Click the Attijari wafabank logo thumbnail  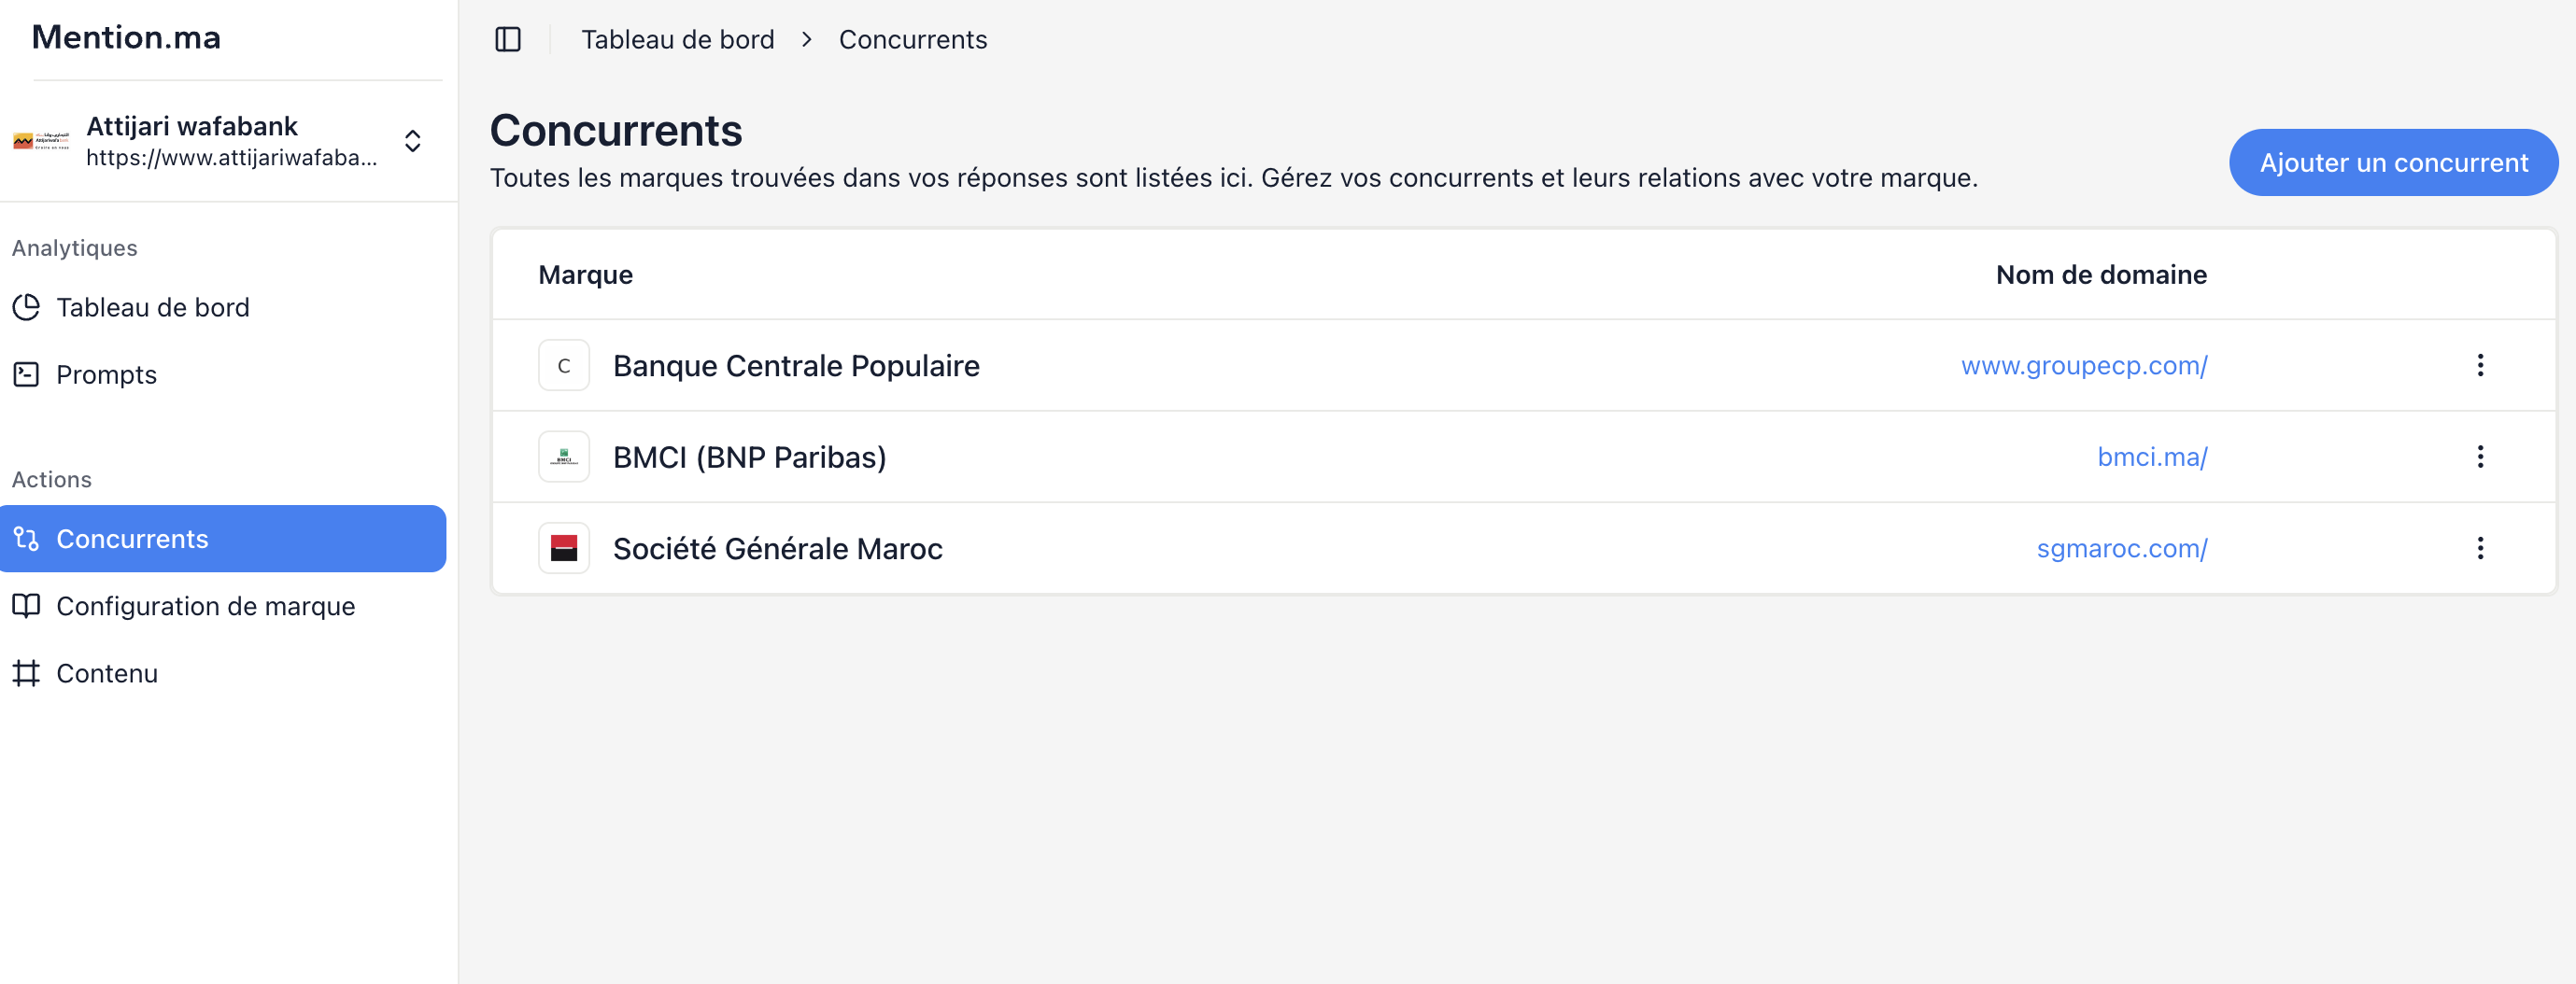point(41,141)
